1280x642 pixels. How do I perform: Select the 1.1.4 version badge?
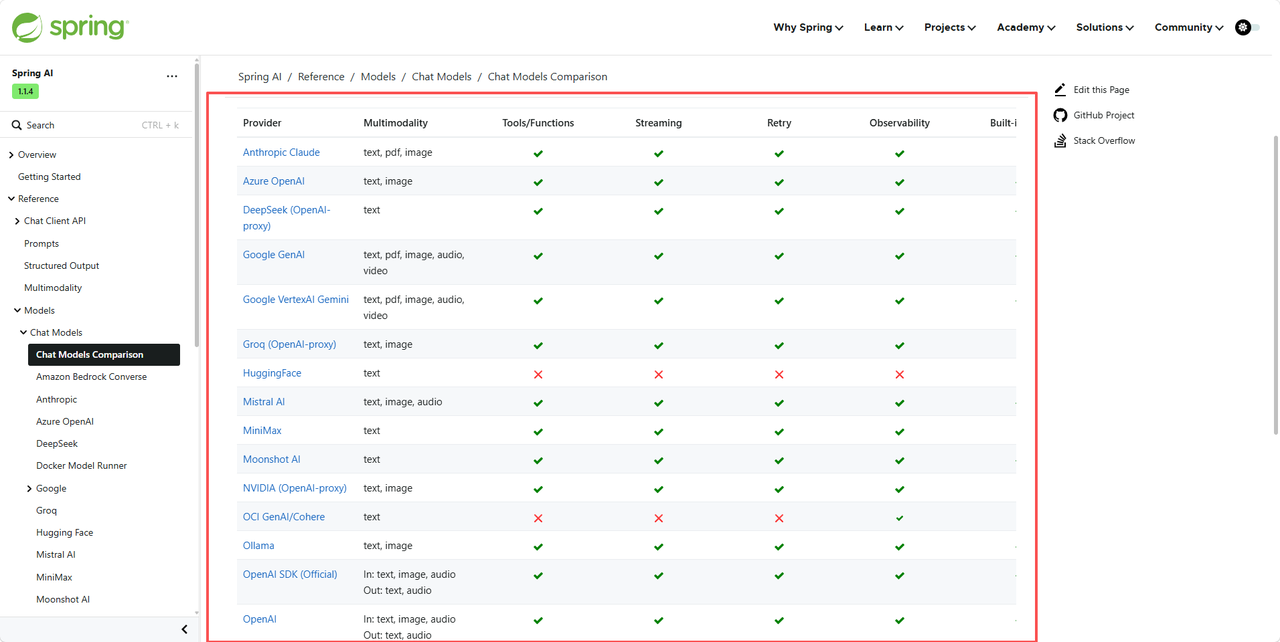pyautogui.click(x=25, y=91)
